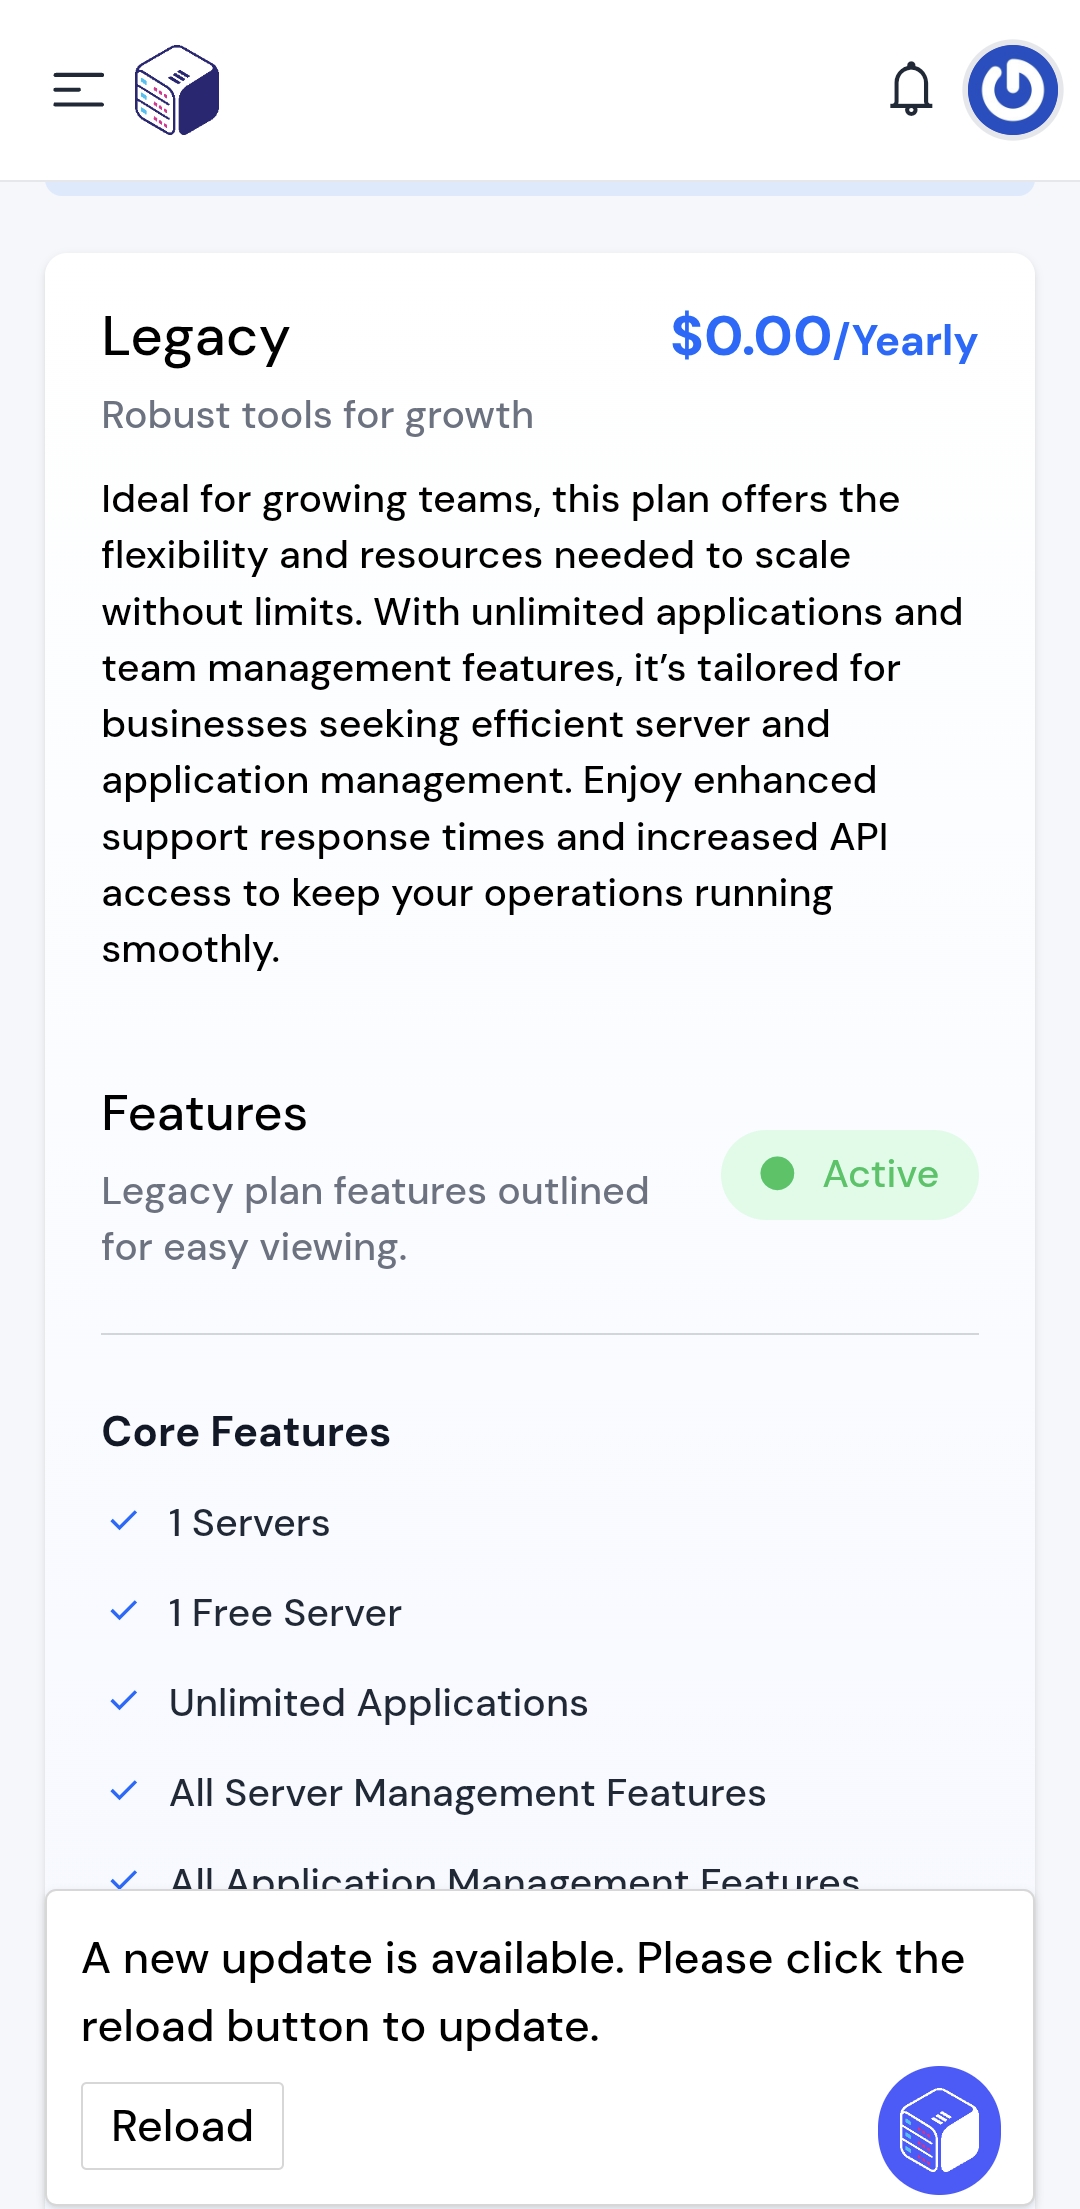Click checkmark beside Unlimited Applications
This screenshot has height=2209, width=1080.
pos(123,1702)
